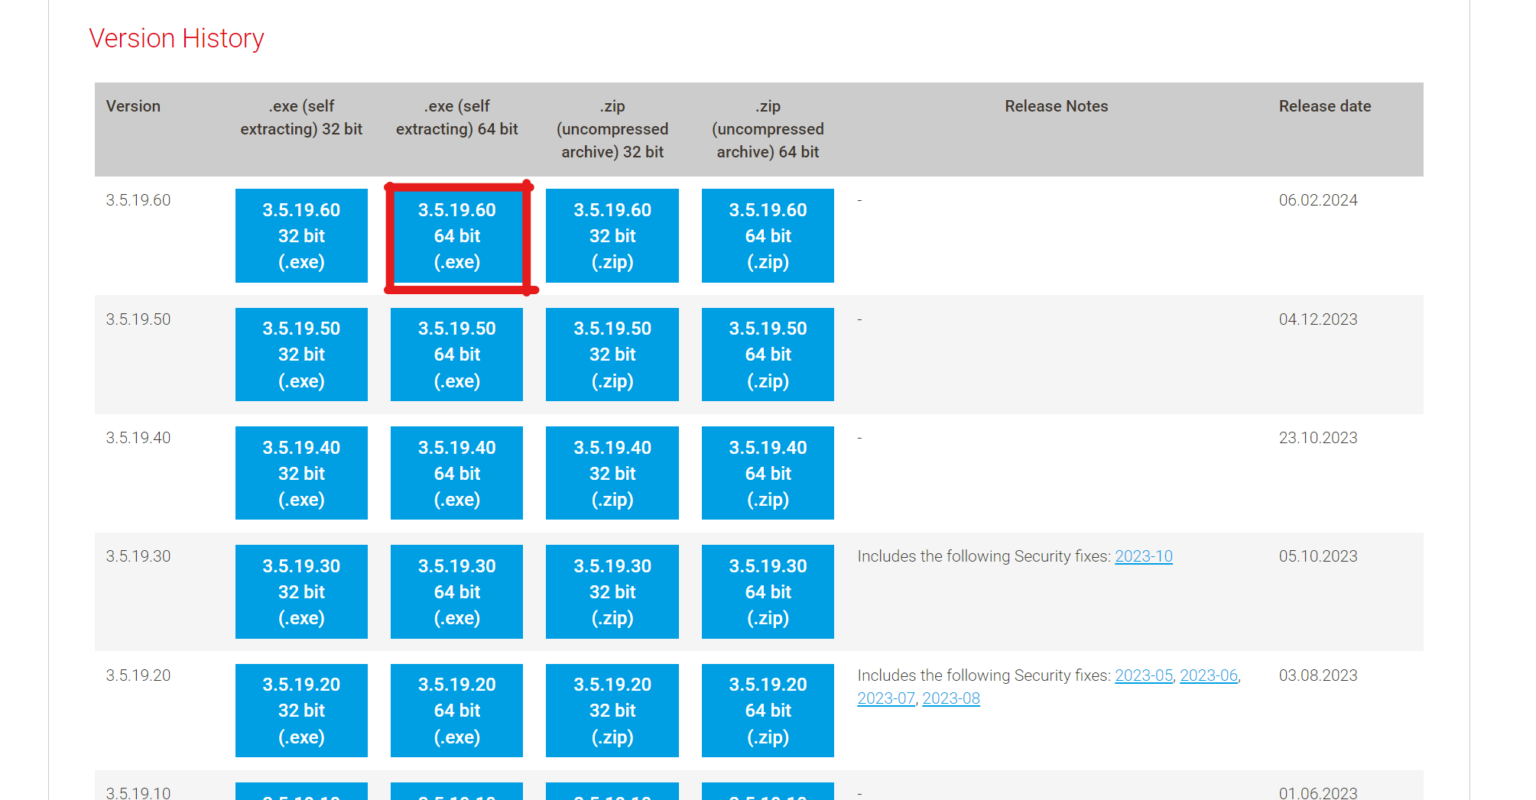Open the 2023-10 security fixes link
Viewport: 1536px width, 800px height.
tap(1143, 557)
